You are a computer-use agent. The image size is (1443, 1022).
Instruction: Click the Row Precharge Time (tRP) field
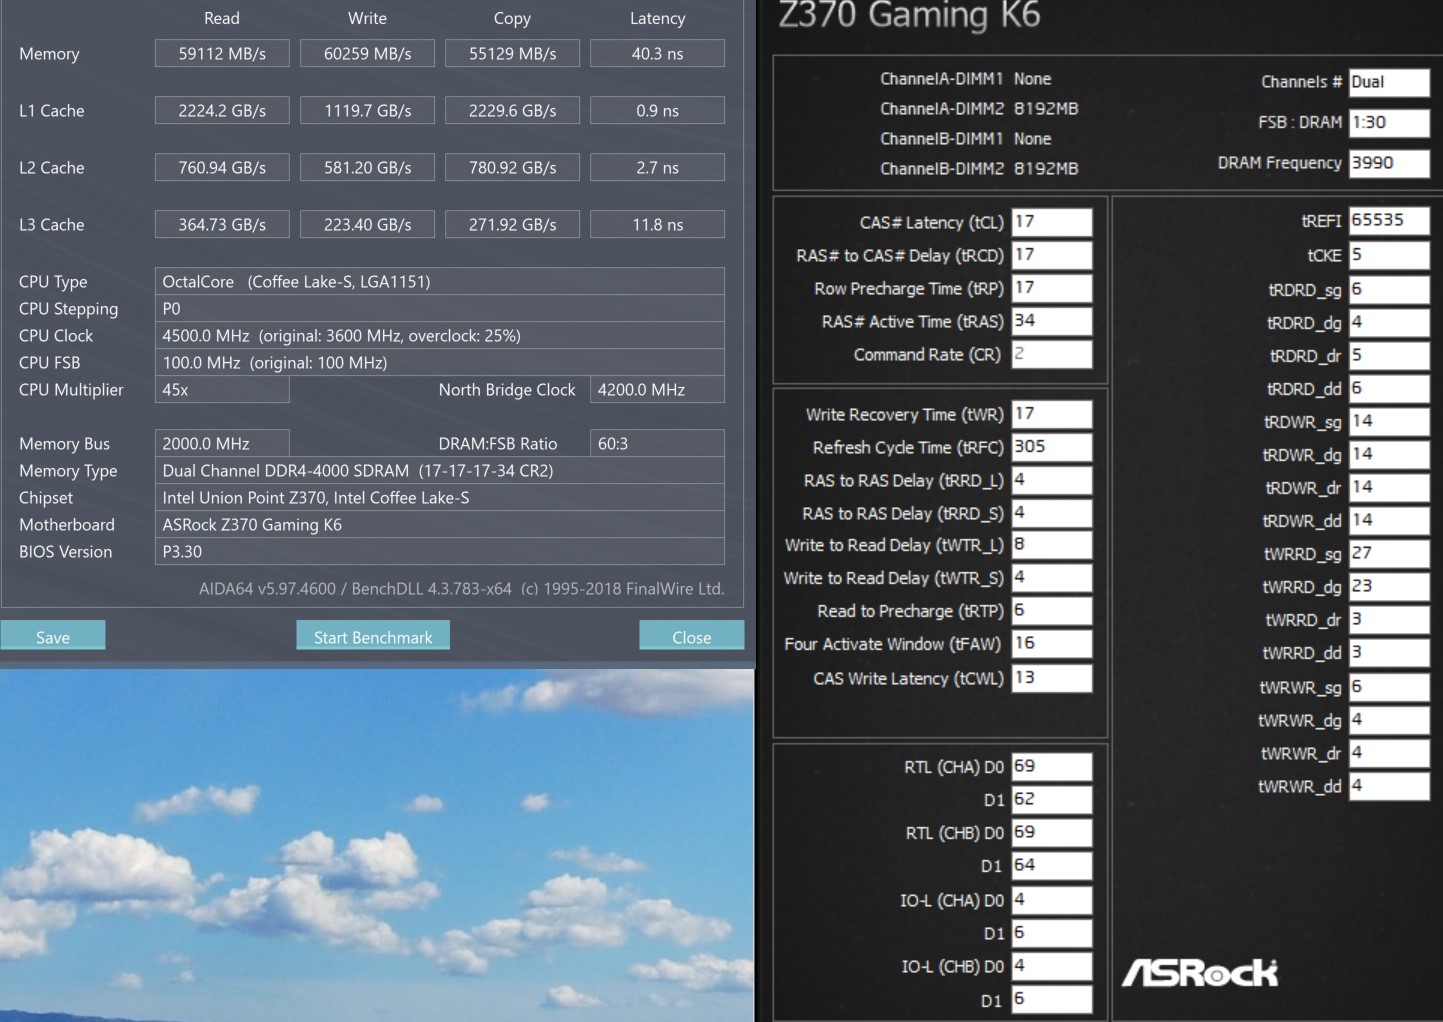tap(1052, 288)
